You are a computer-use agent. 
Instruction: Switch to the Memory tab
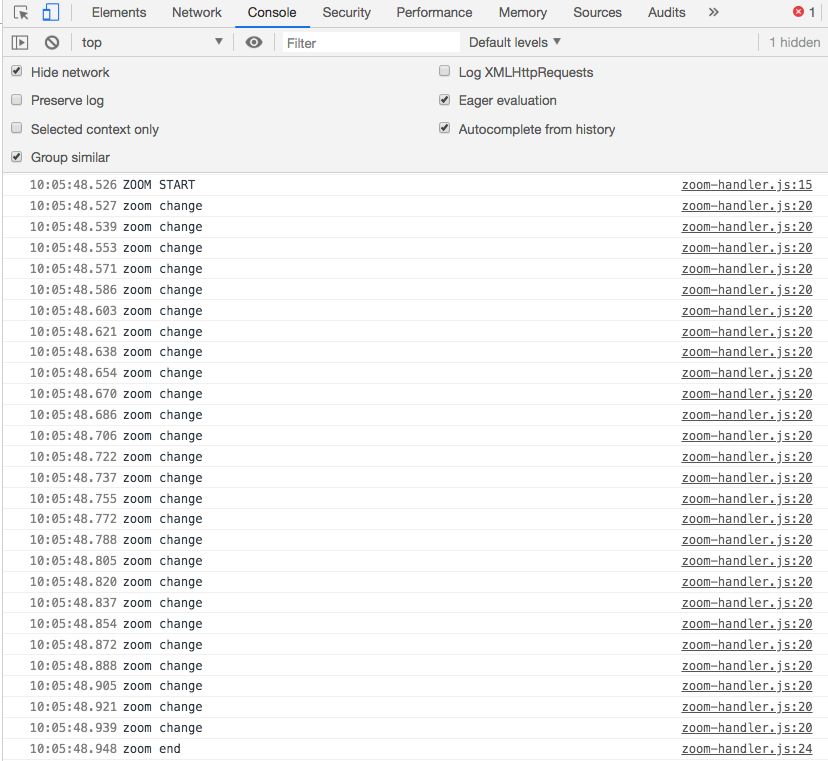pyautogui.click(x=523, y=12)
